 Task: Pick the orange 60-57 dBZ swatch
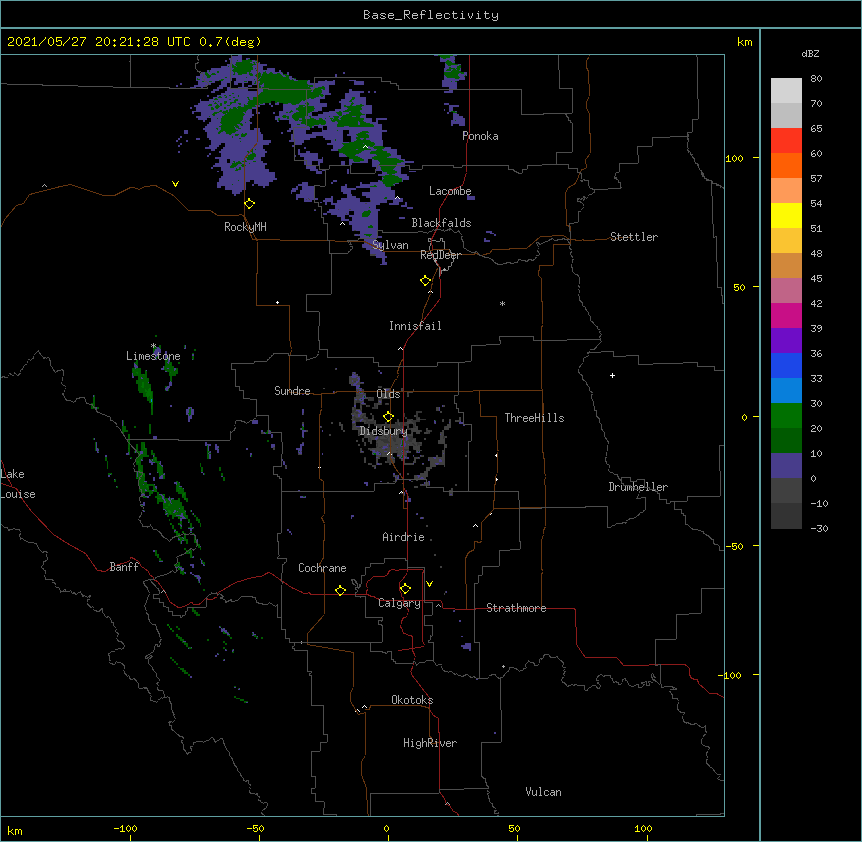[x=786, y=165]
